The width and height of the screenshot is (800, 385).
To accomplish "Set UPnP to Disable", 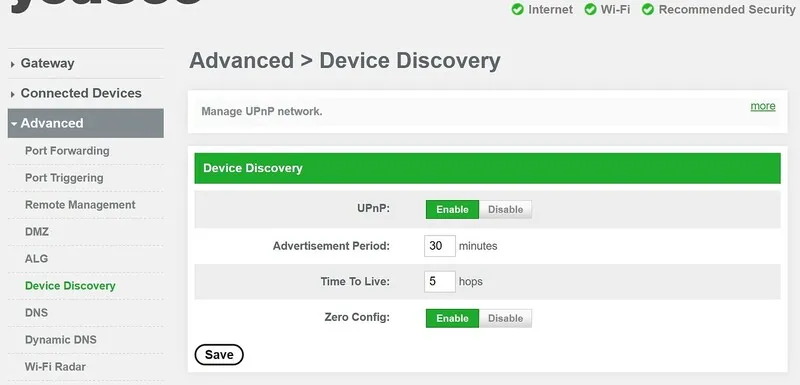I will click(505, 210).
